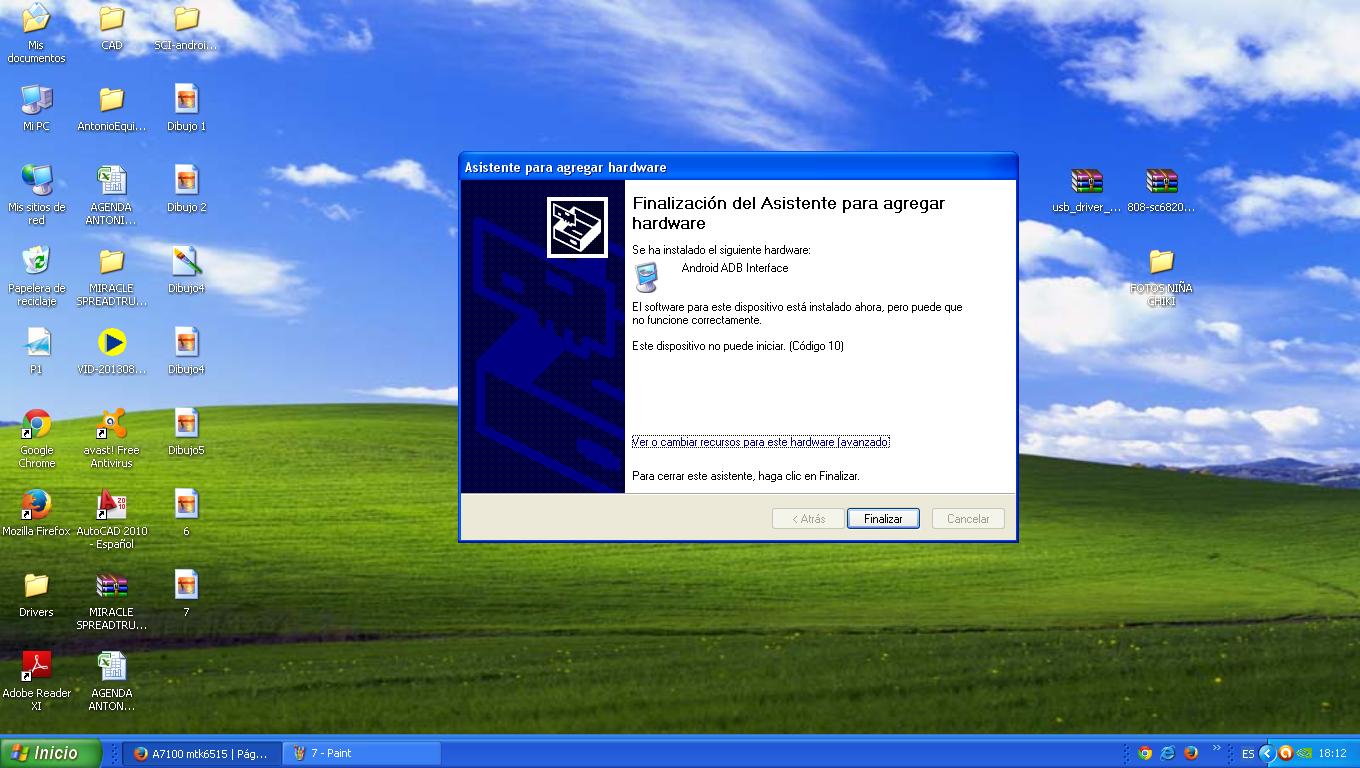
Task: Switch to the 7 - Paint taskbar window
Action: coord(362,753)
